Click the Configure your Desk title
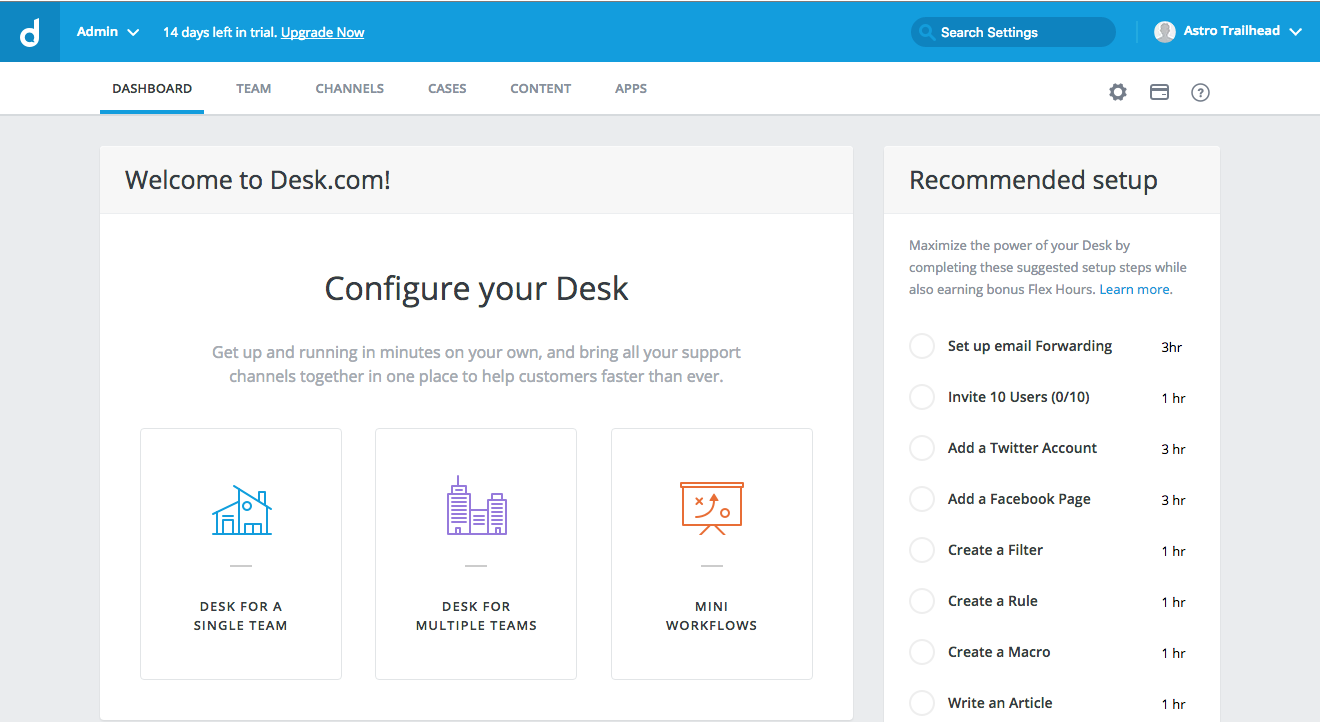 pyautogui.click(x=477, y=288)
